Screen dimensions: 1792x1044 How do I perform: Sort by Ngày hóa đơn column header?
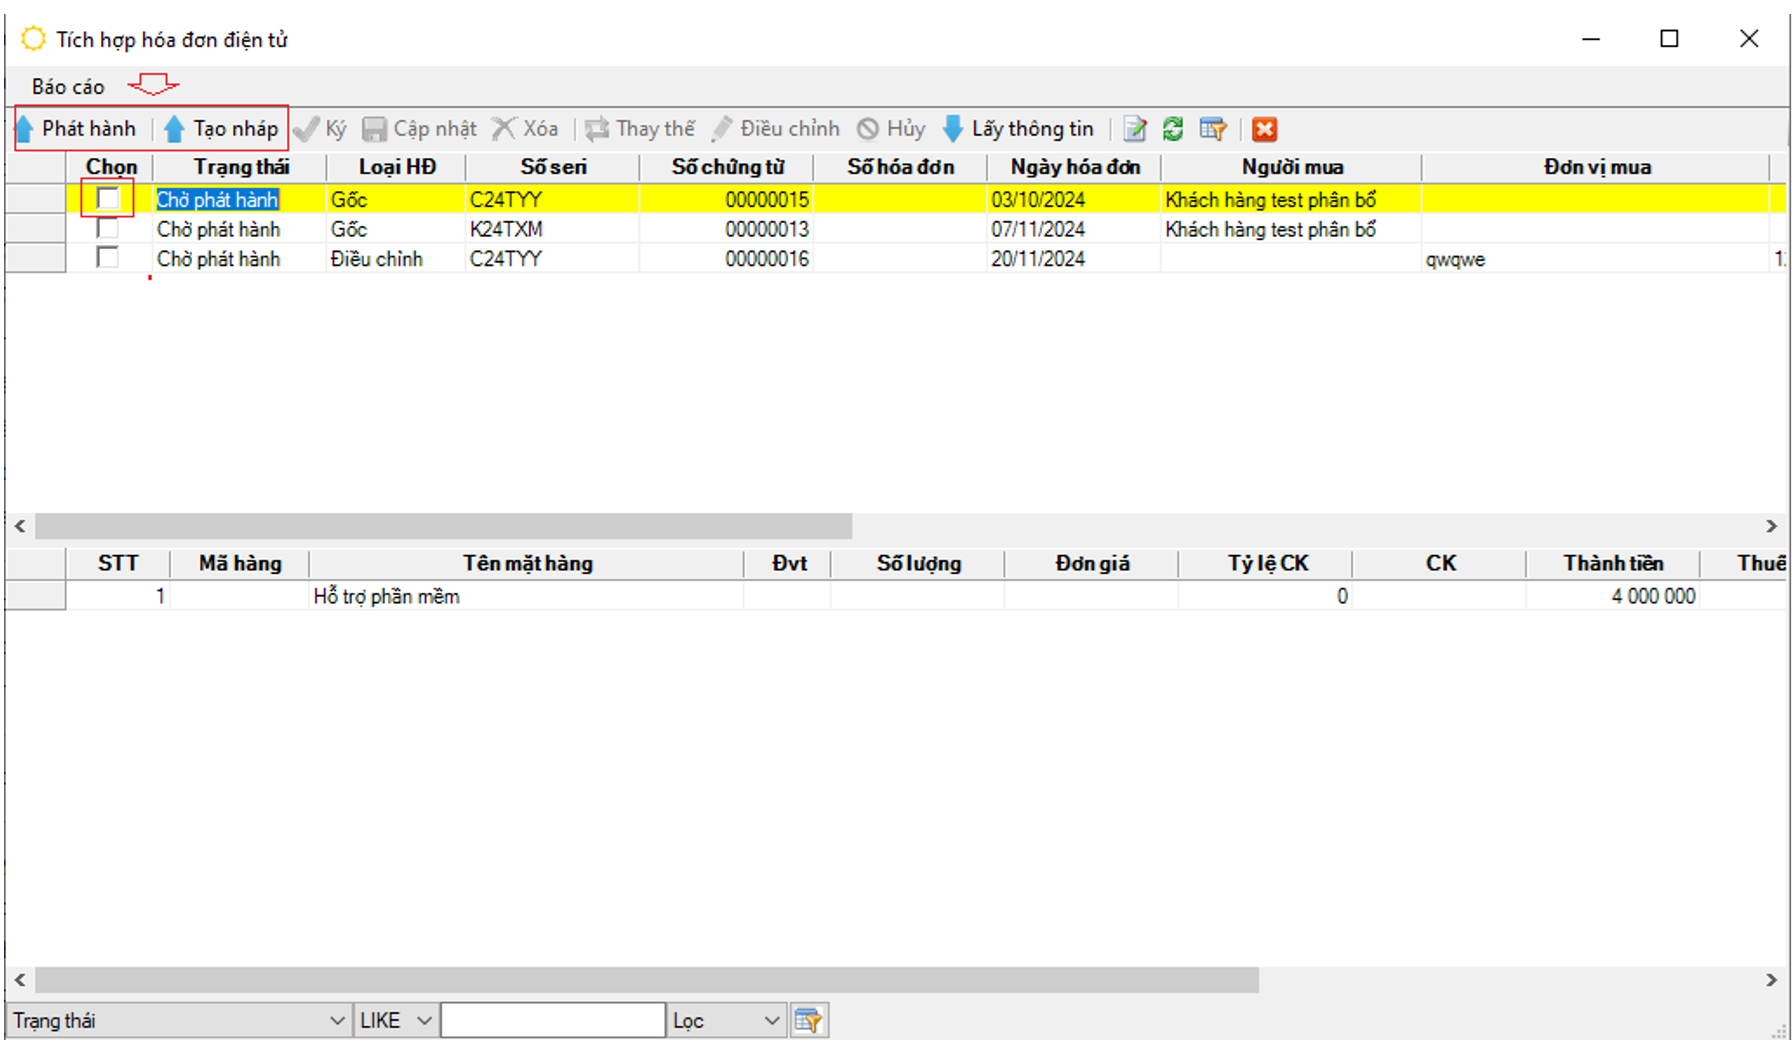click(x=1074, y=167)
